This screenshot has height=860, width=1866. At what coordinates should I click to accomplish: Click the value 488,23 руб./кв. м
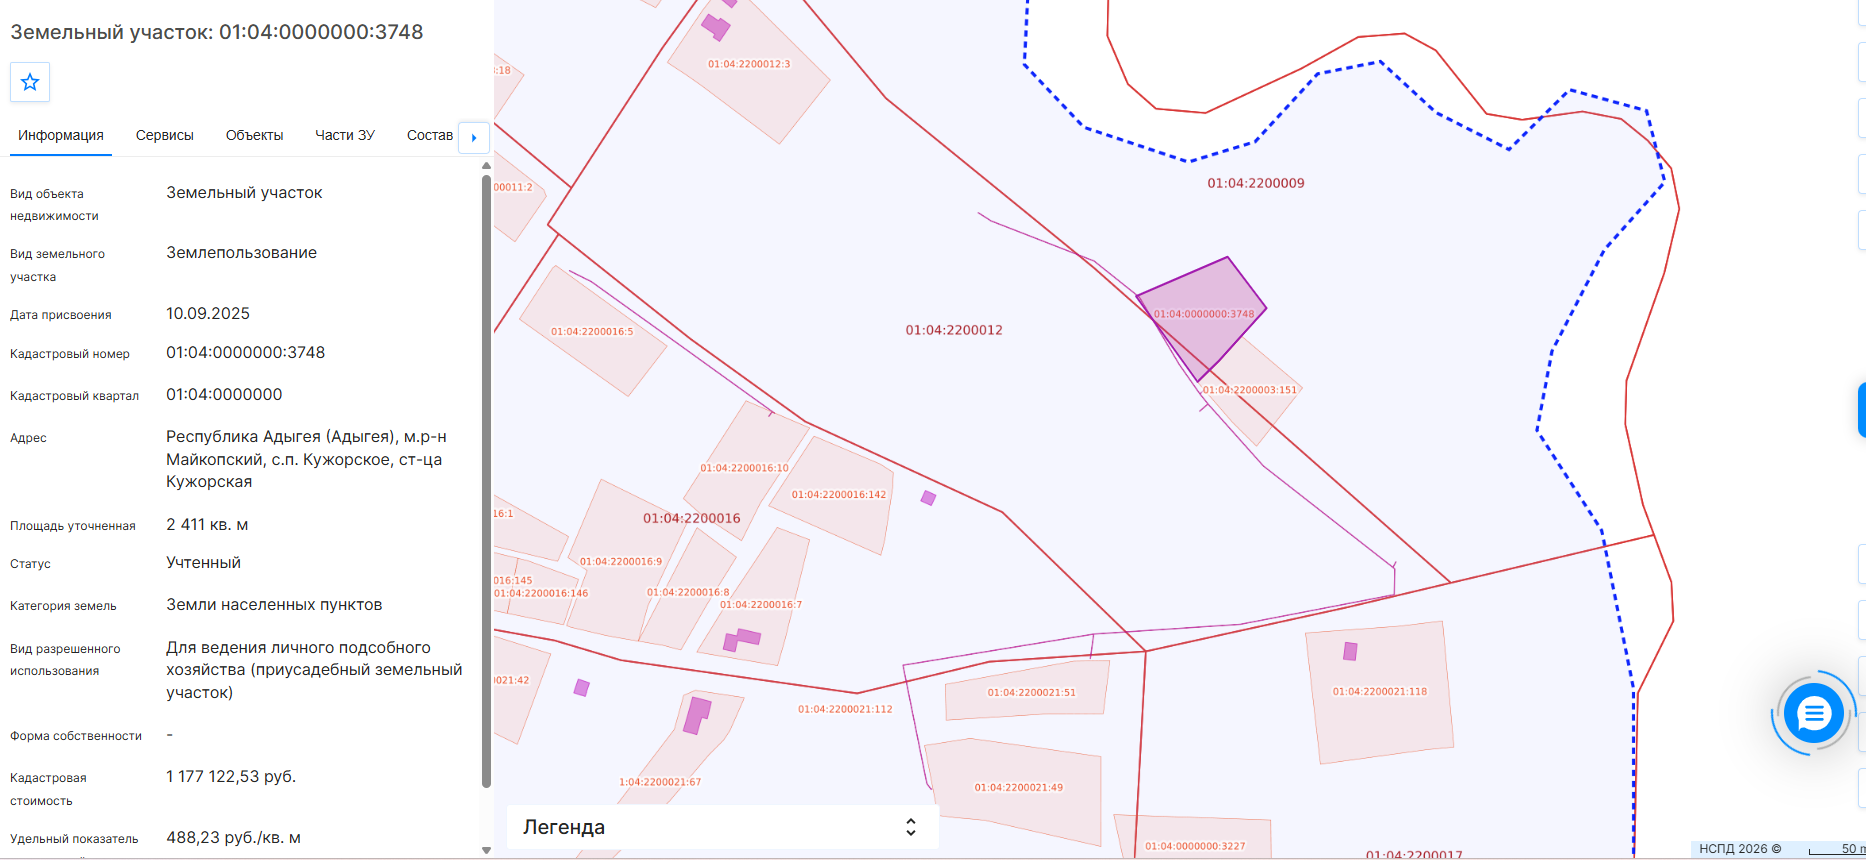coord(233,837)
